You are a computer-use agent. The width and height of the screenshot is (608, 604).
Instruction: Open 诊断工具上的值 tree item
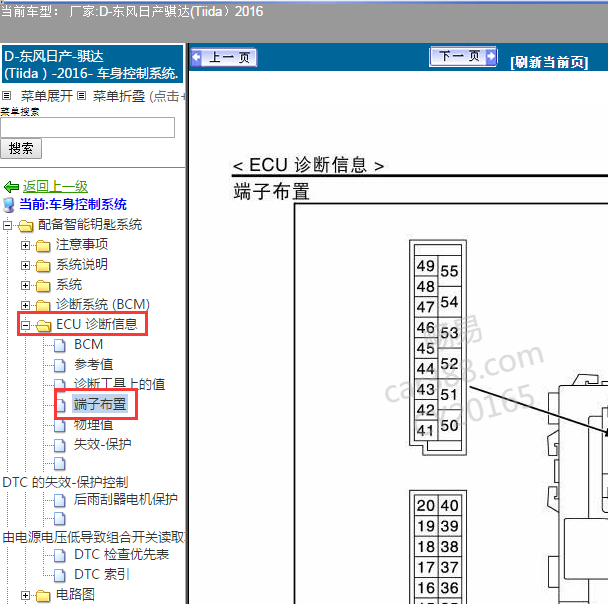pos(119,384)
